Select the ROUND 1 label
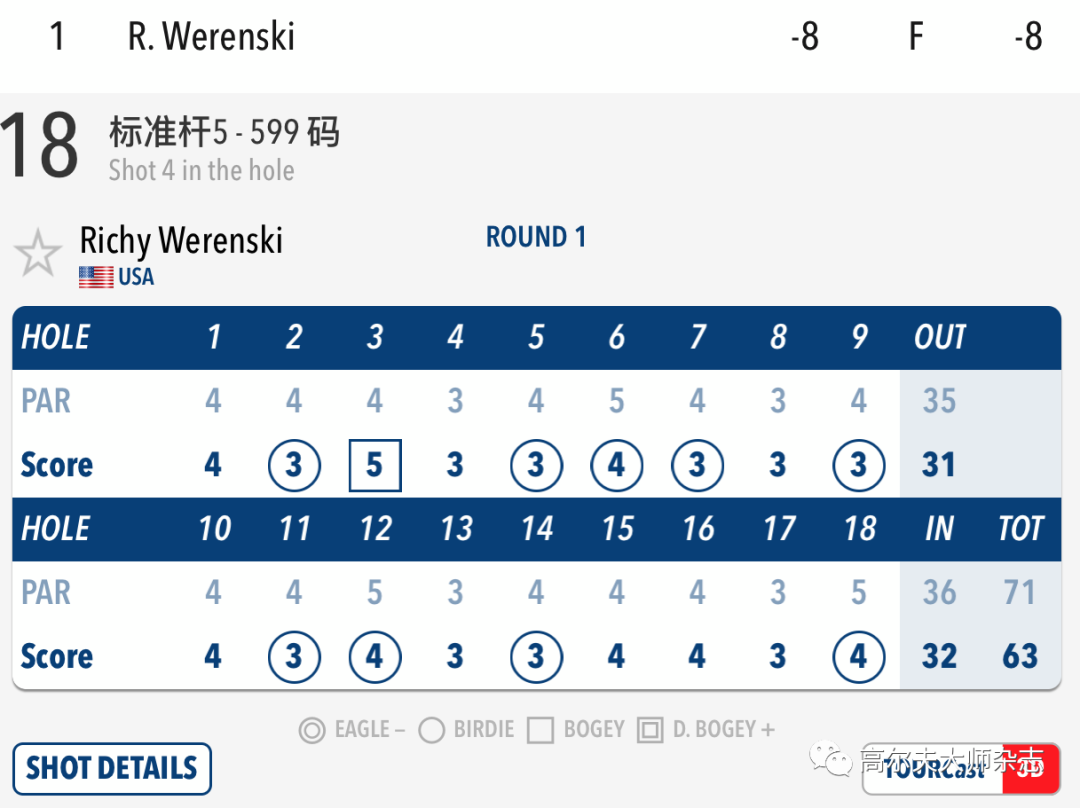Screen dimensions: 1080x808 [x=536, y=237]
